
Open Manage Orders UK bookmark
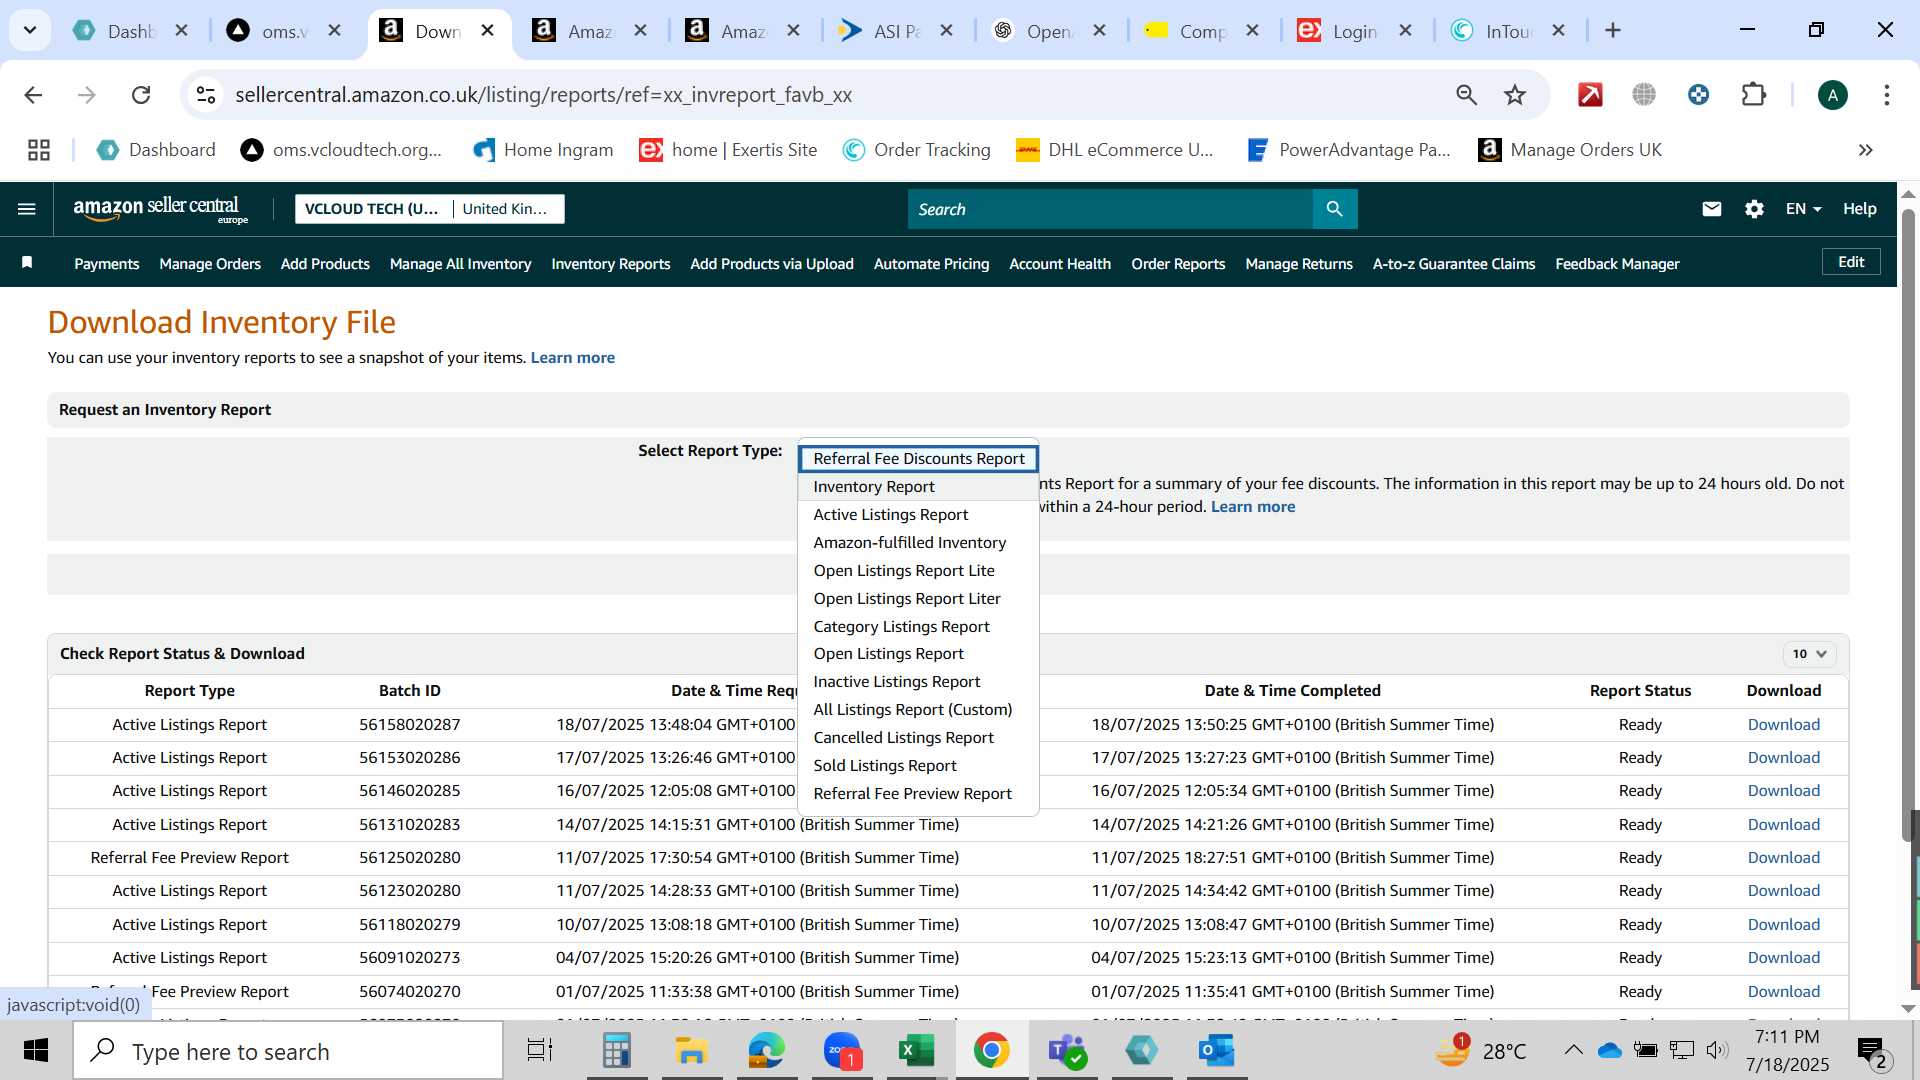1570,150
